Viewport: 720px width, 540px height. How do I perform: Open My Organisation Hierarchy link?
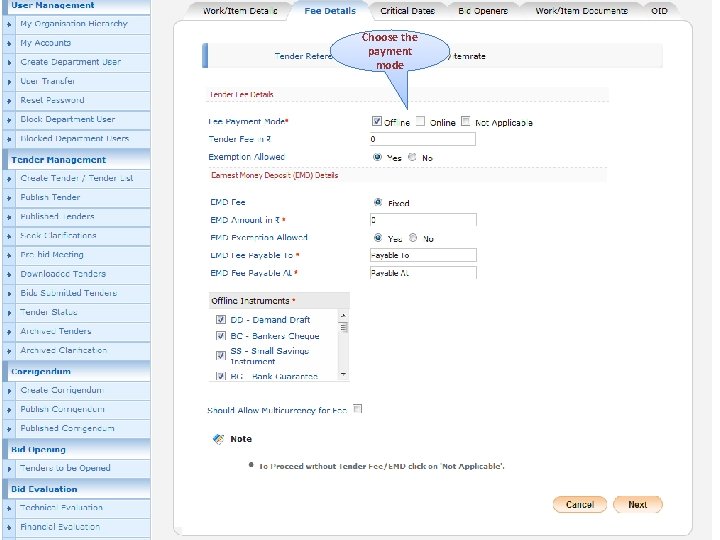74,23
